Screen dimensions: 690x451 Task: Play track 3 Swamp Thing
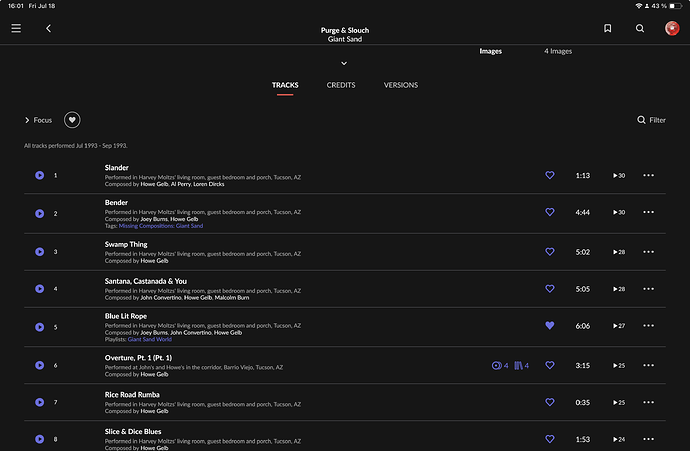coord(40,252)
